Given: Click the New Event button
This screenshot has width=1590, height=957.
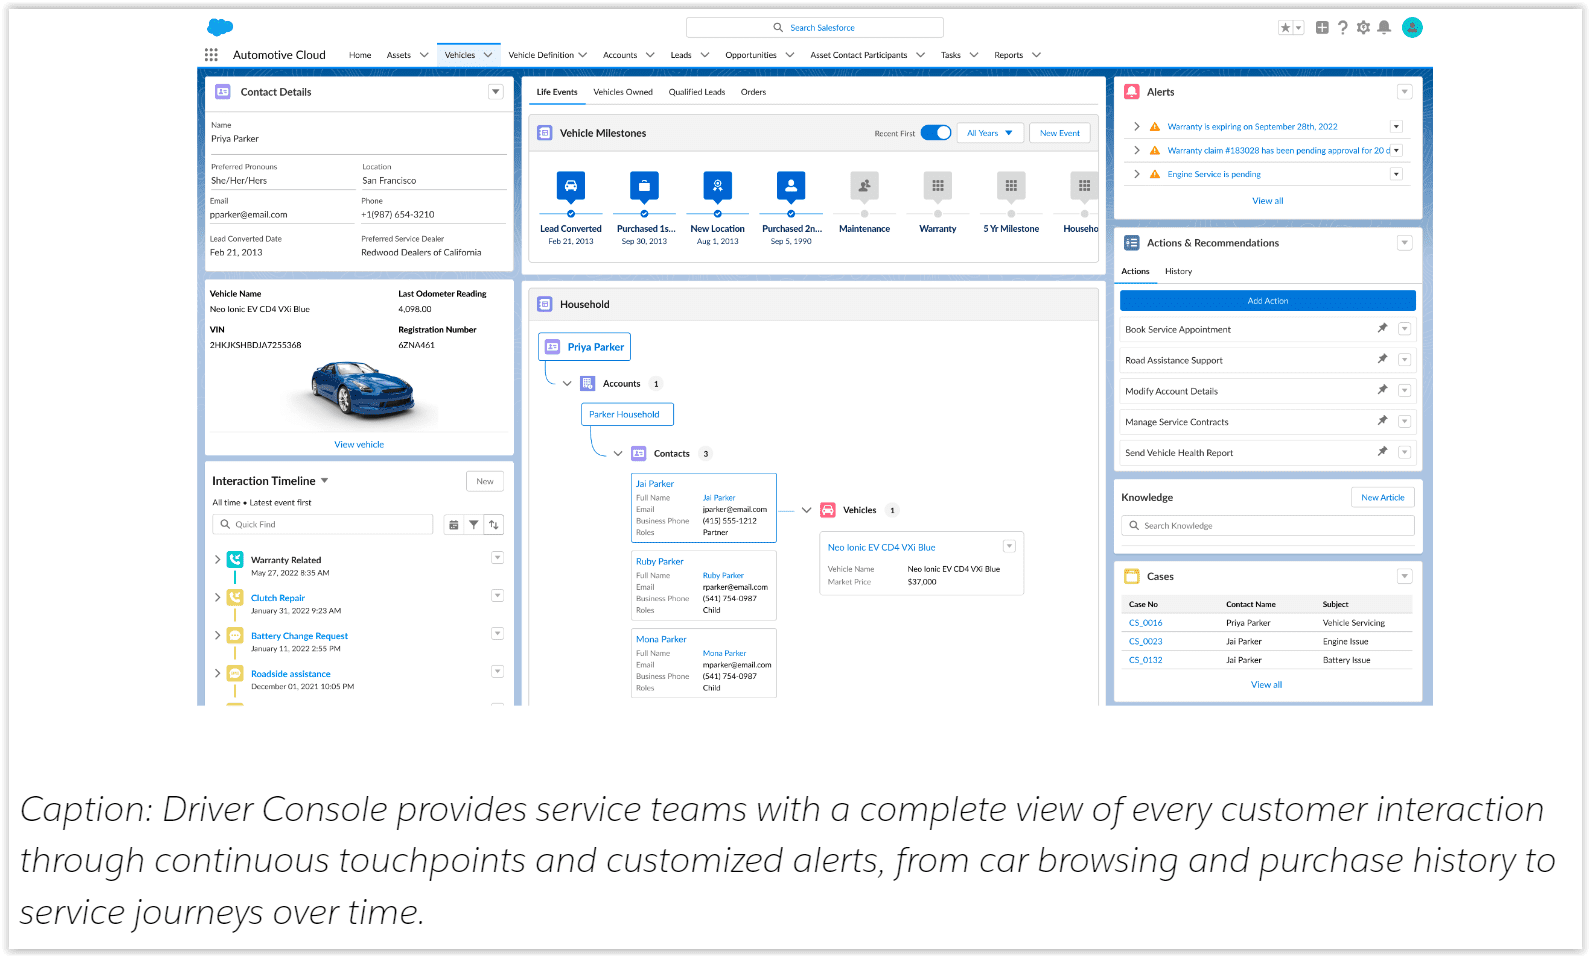Looking at the screenshot, I should 1060,133.
